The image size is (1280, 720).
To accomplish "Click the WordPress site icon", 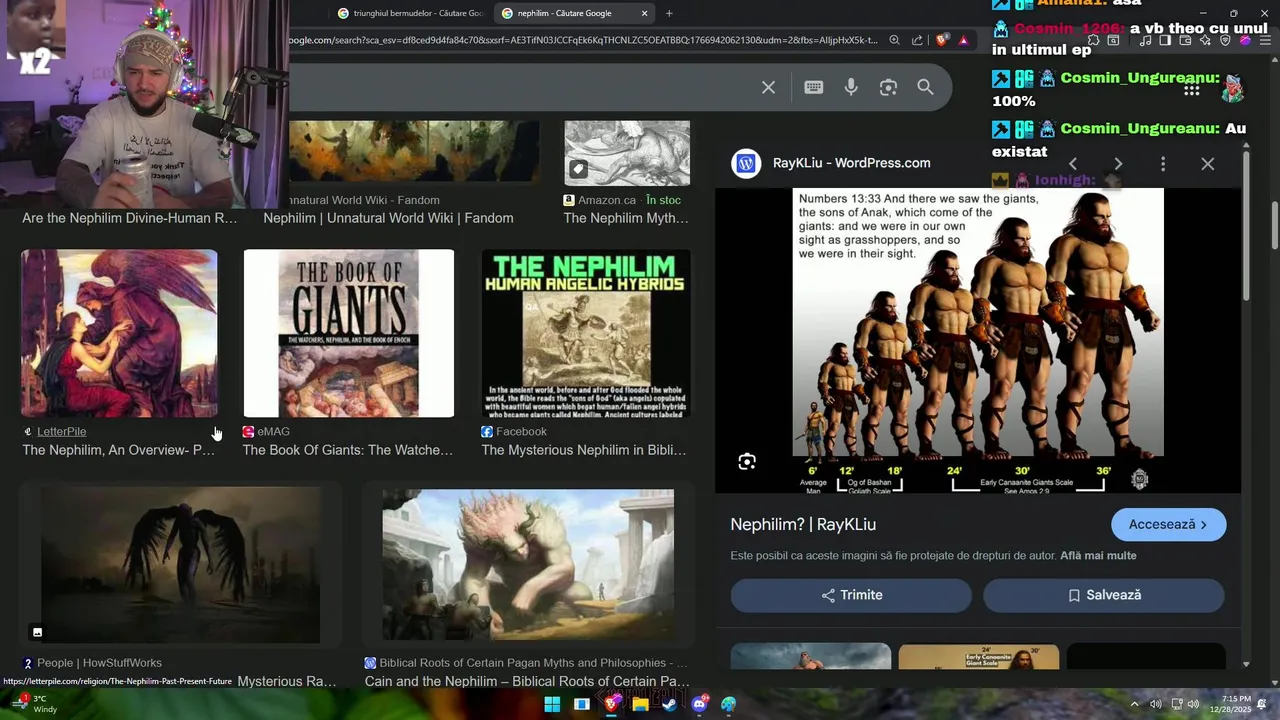I will (746, 164).
